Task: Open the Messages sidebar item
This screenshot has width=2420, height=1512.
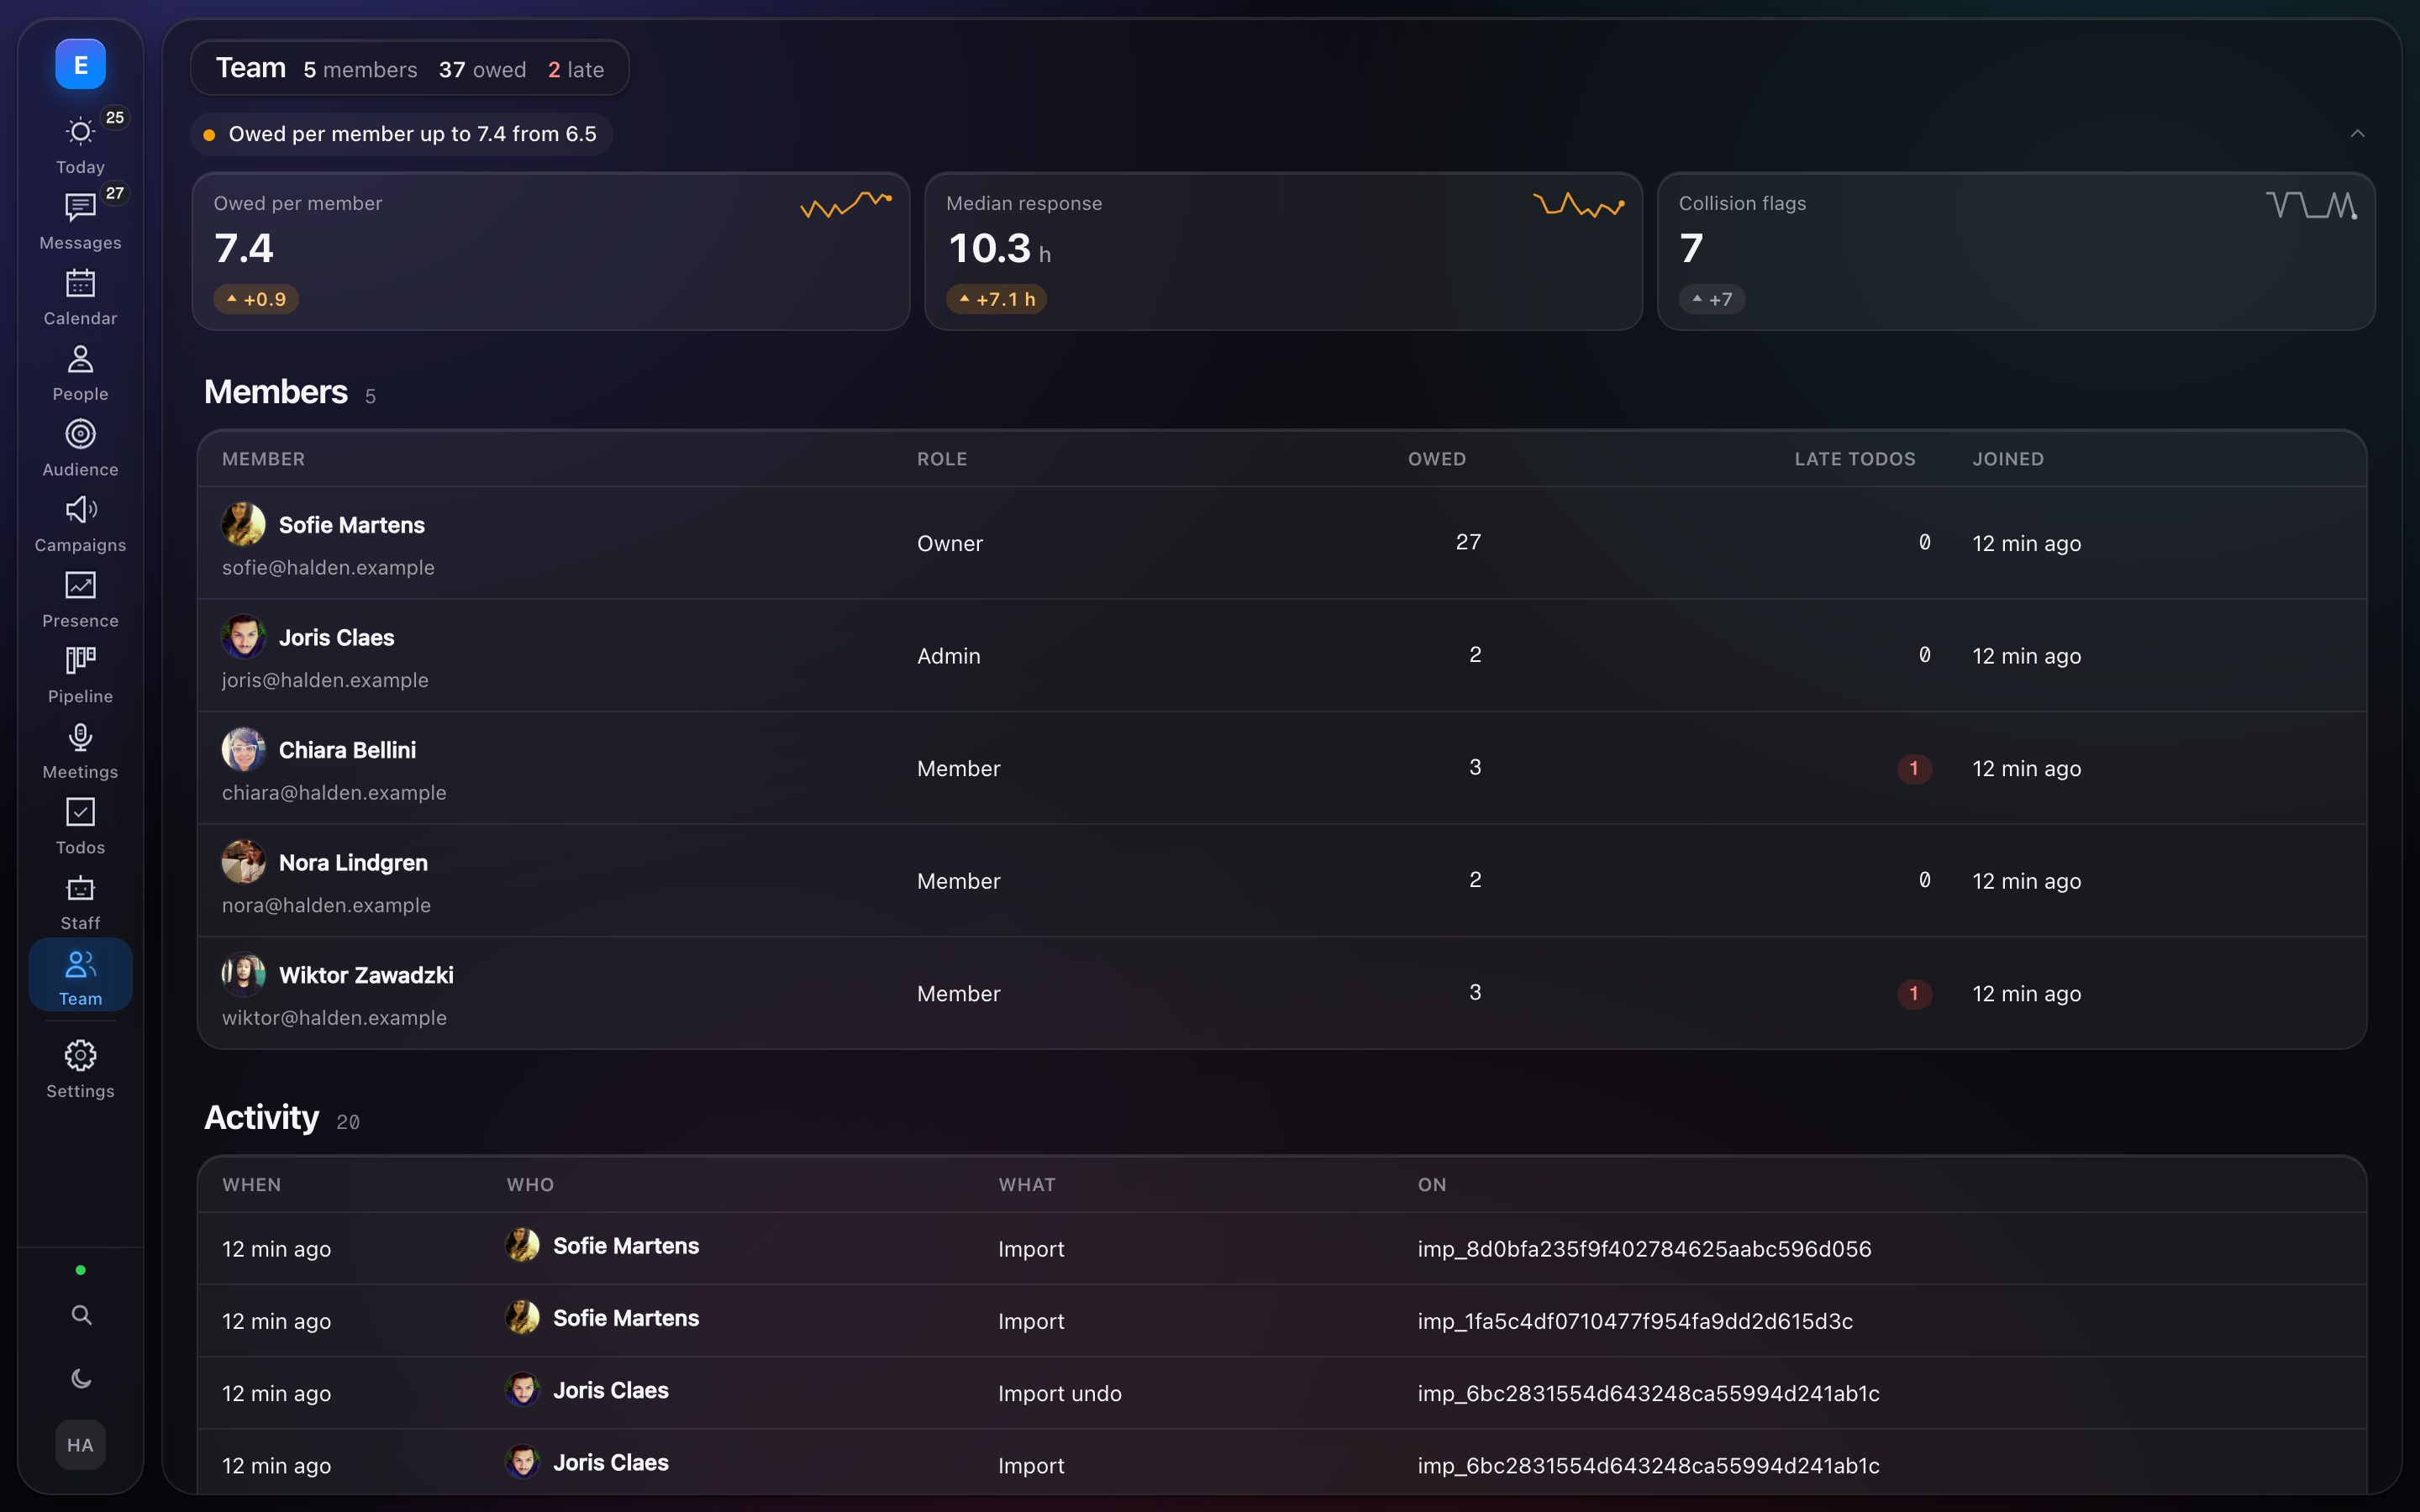Action: (80, 221)
